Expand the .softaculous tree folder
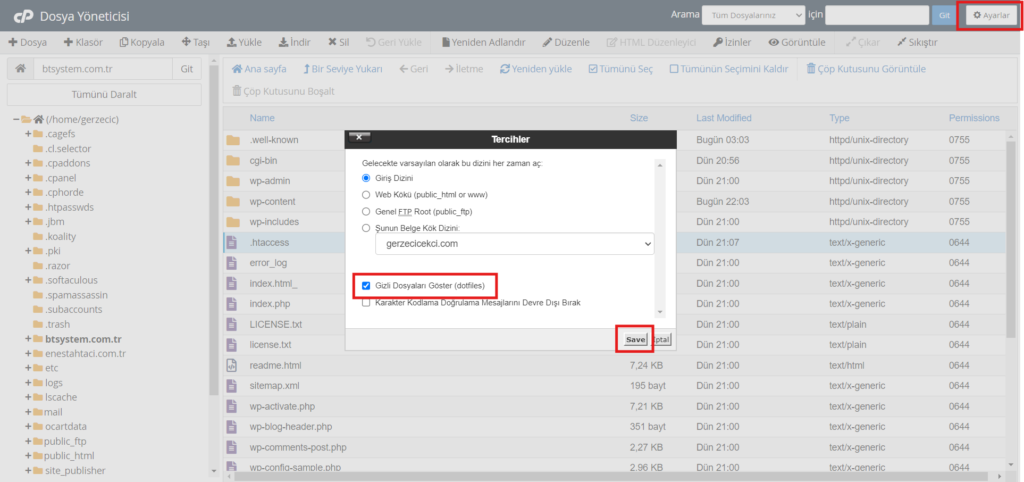This screenshot has width=1024, height=482. (x=28, y=280)
